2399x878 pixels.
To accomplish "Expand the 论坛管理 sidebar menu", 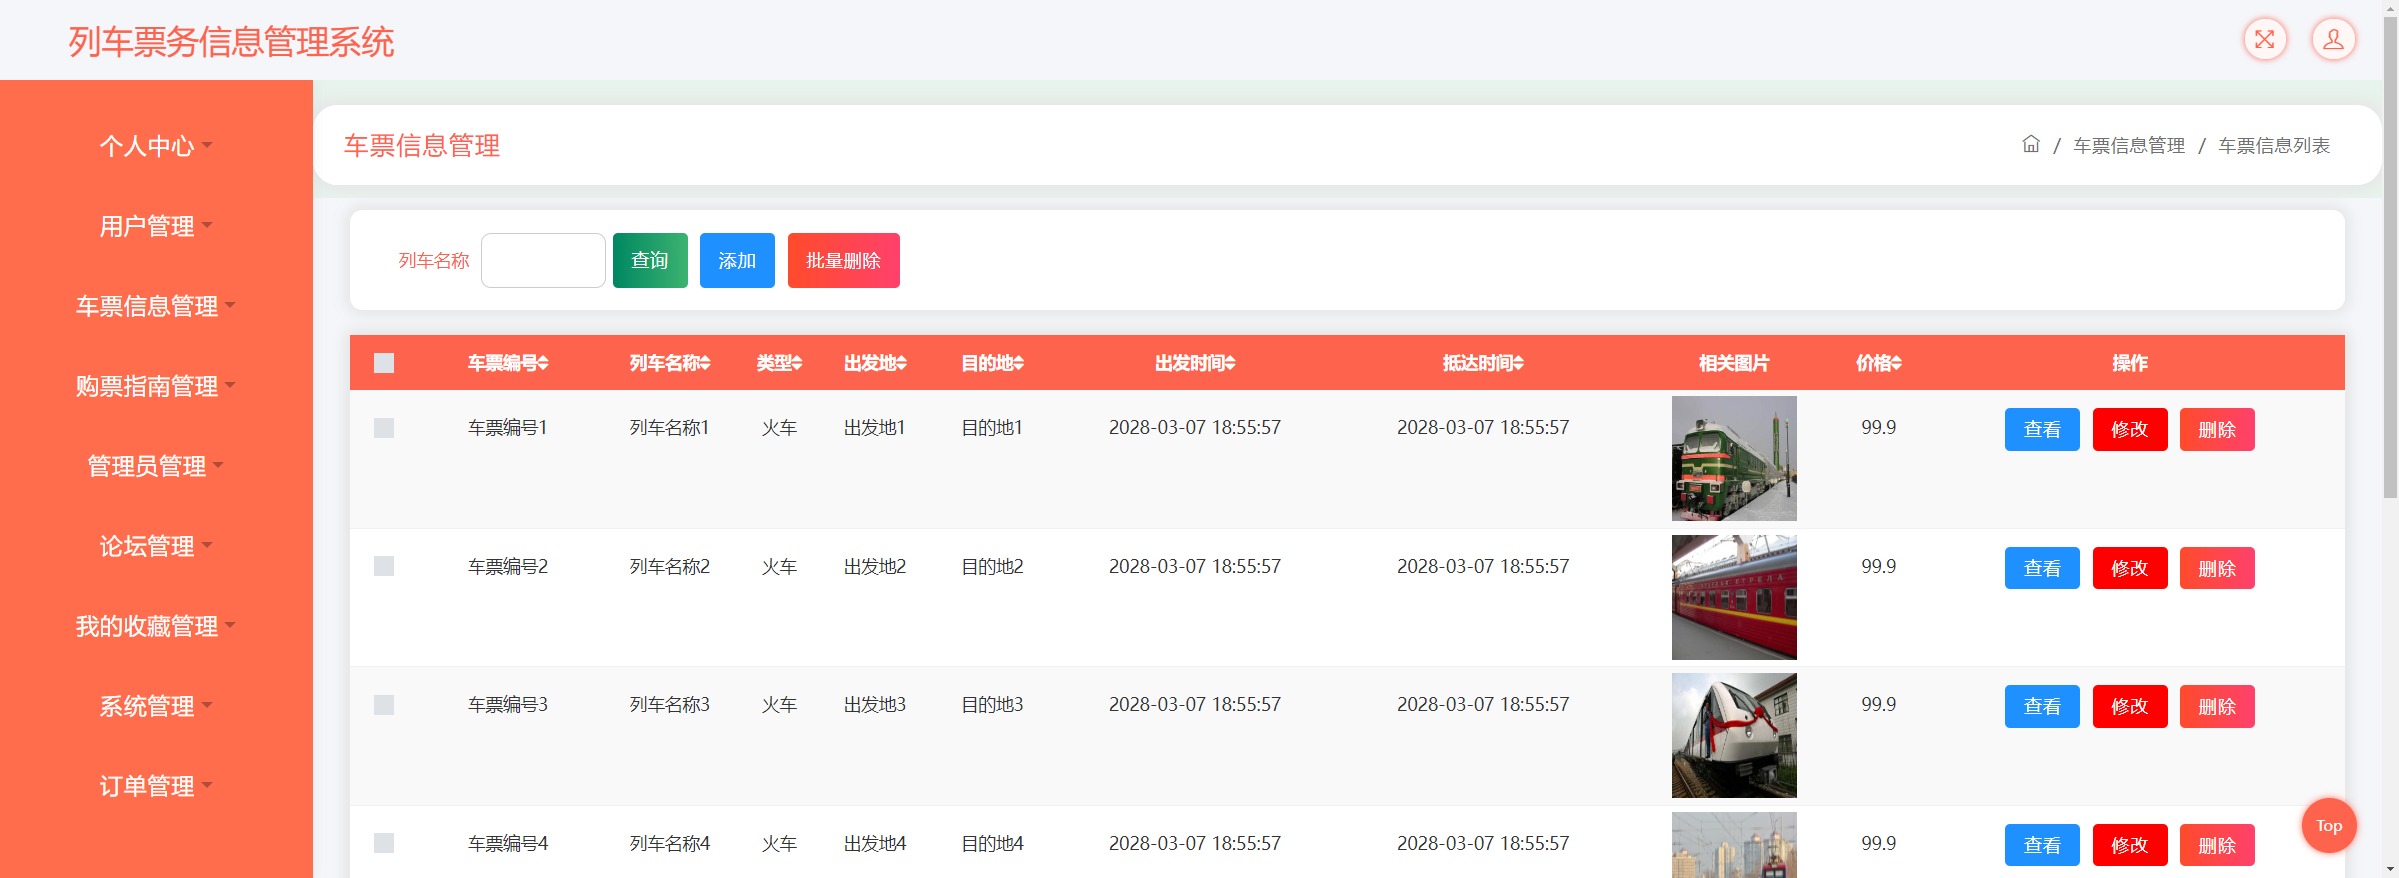I will point(156,546).
